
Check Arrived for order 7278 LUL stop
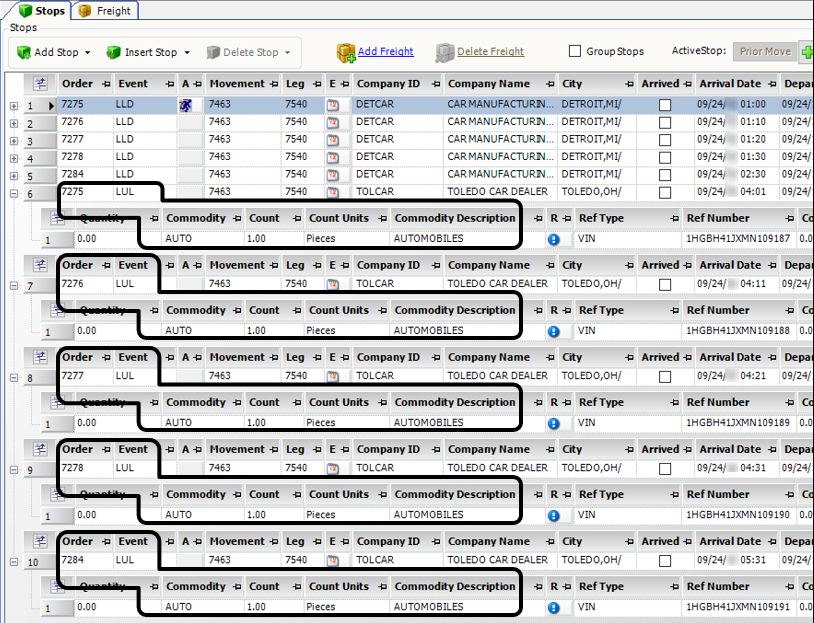coord(664,469)
